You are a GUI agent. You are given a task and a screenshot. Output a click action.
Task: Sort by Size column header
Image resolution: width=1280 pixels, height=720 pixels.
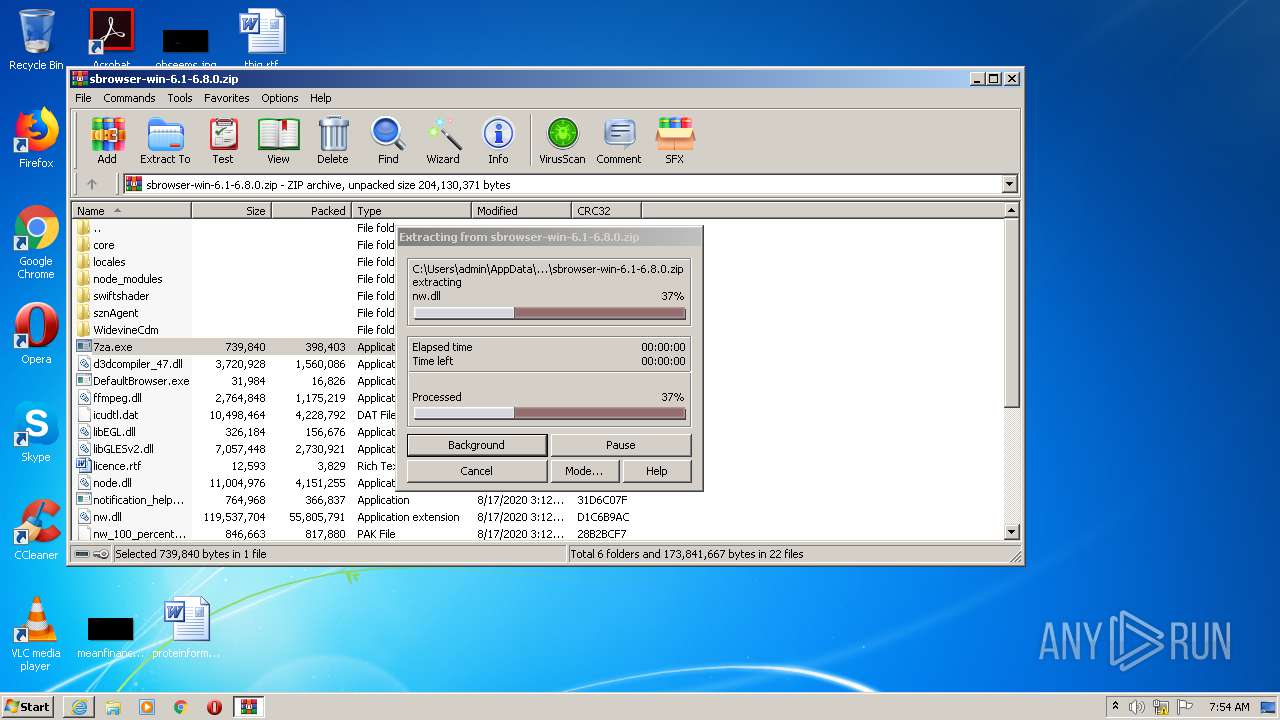(x=231, y=211)
